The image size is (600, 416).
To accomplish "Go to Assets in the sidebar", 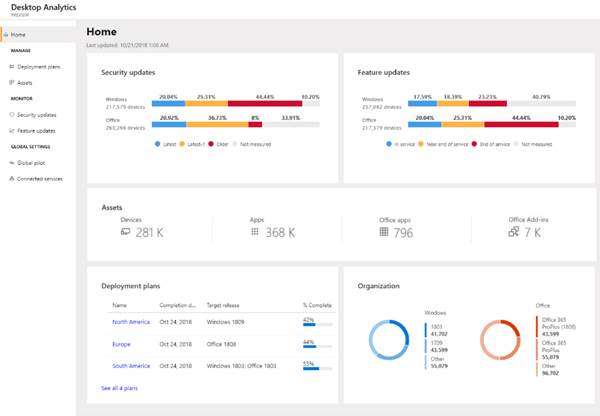I will 24,83.
